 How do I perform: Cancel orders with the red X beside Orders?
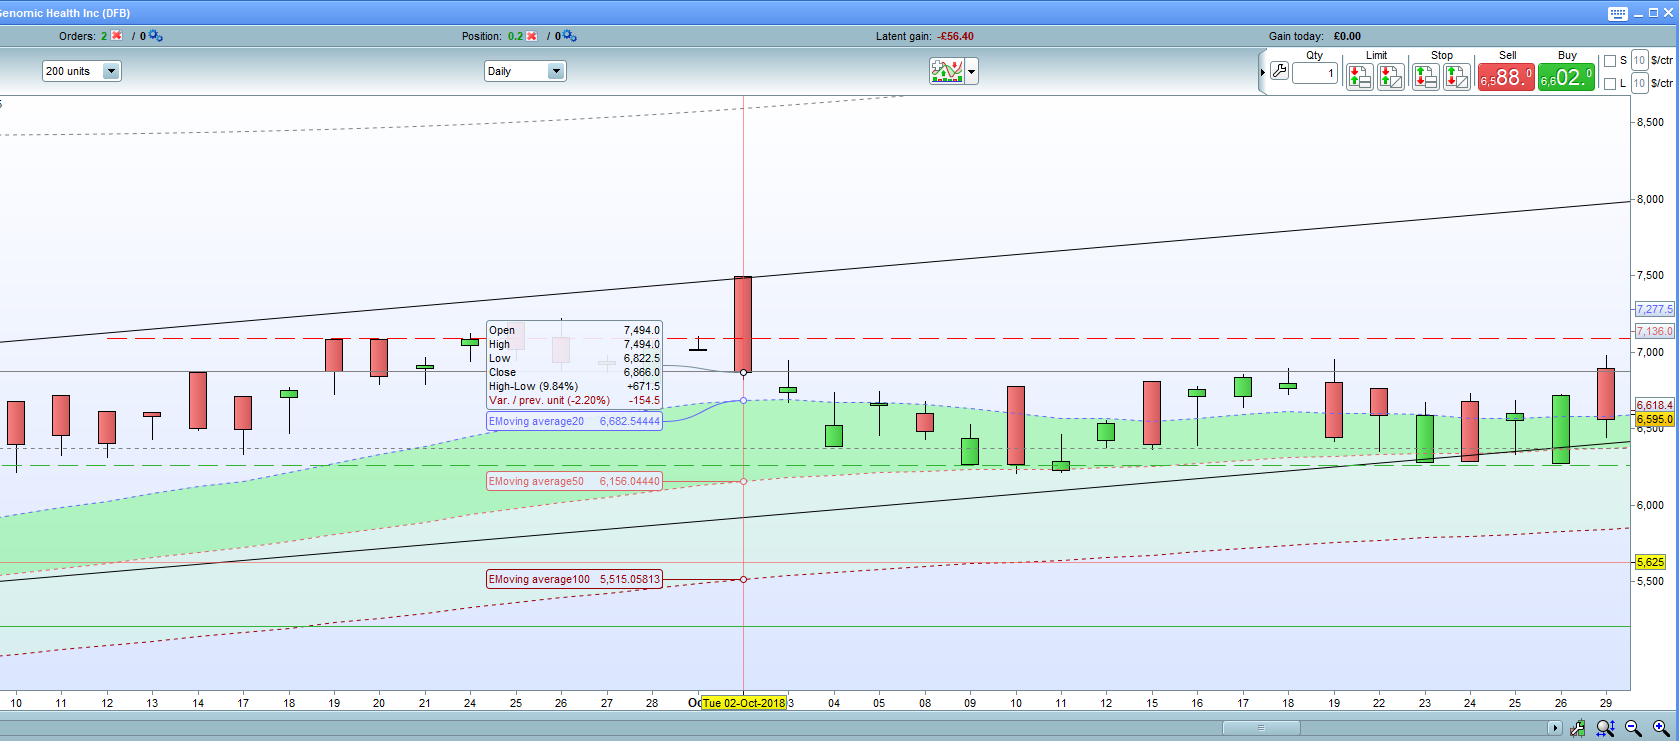(x=117, y=36)
